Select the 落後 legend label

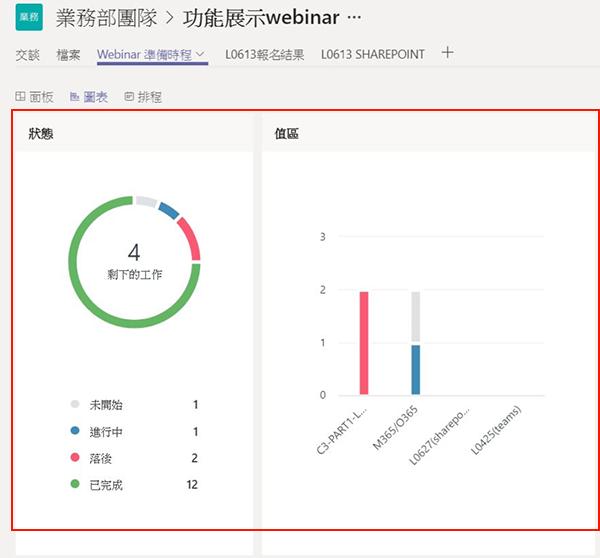[101, 458]
